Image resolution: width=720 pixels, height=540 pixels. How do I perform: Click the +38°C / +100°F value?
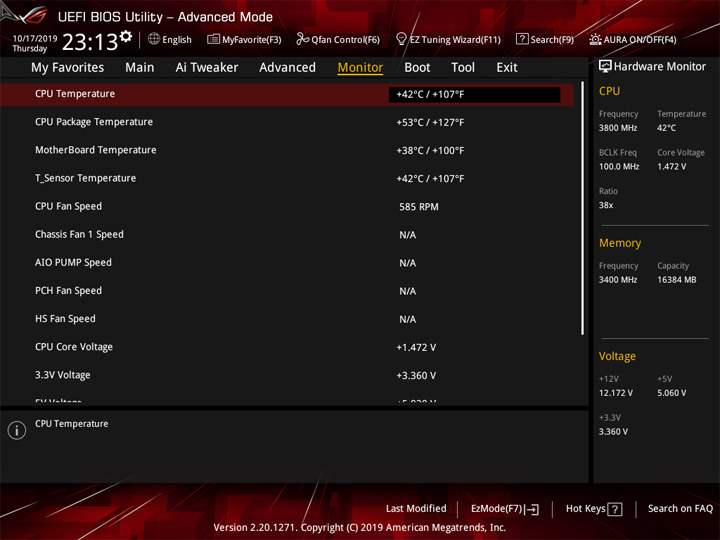click(x=430, y=151)
